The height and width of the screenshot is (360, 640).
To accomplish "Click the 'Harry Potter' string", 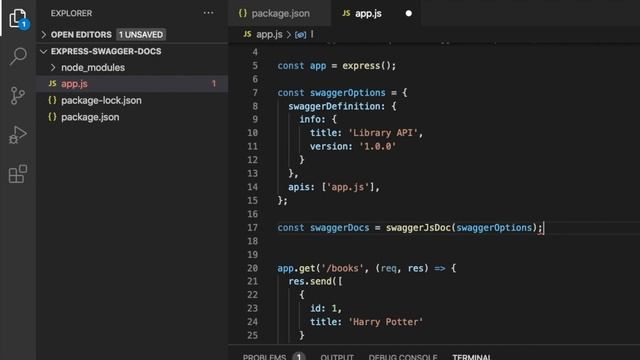I will (x=386, y=322).
